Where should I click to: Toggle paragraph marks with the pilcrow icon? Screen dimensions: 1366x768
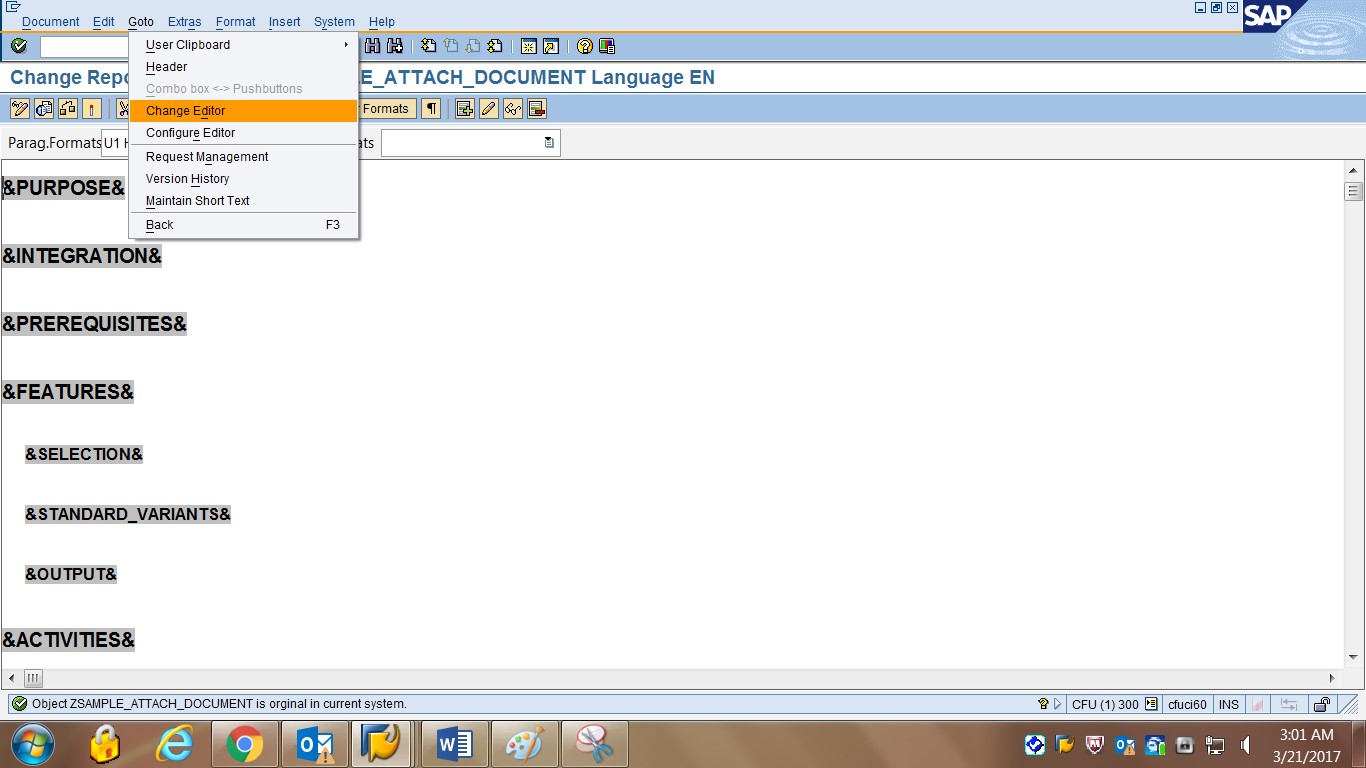coord(431,109)
